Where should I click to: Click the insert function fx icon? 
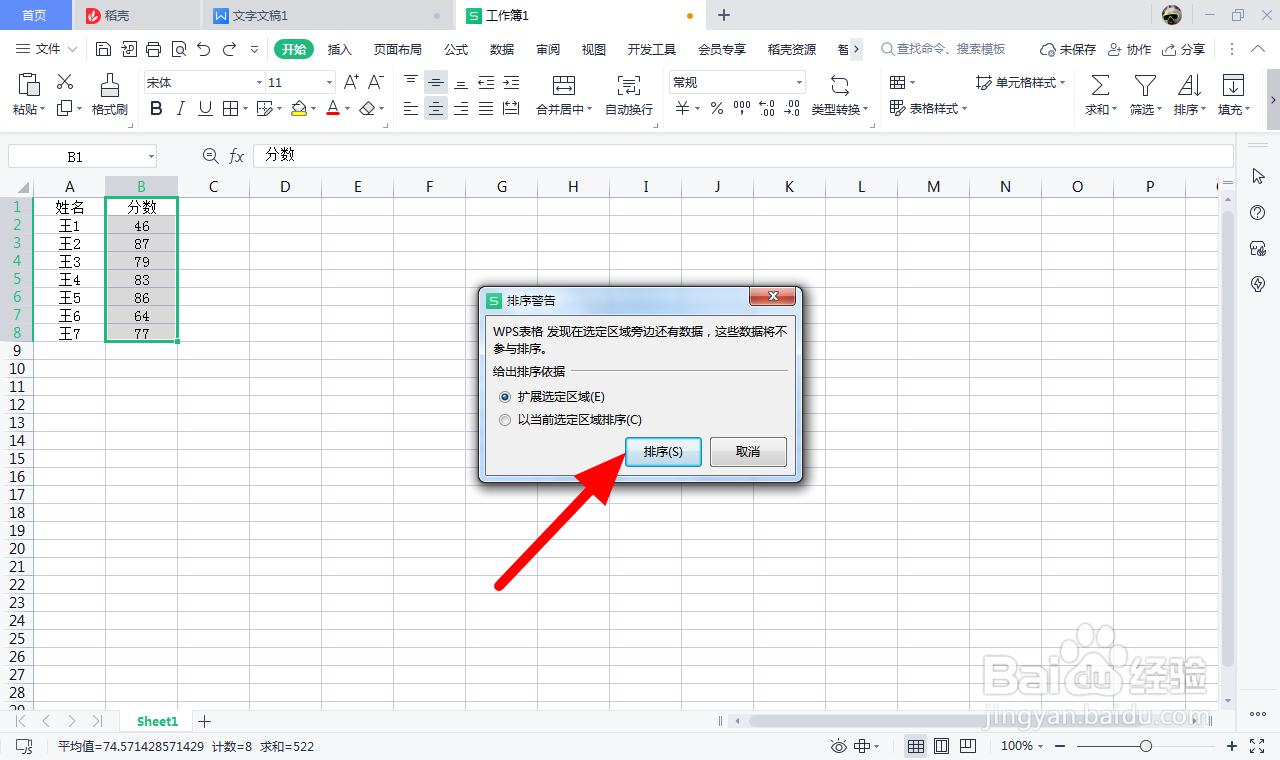pyautogui.click(x=237, y=156)
